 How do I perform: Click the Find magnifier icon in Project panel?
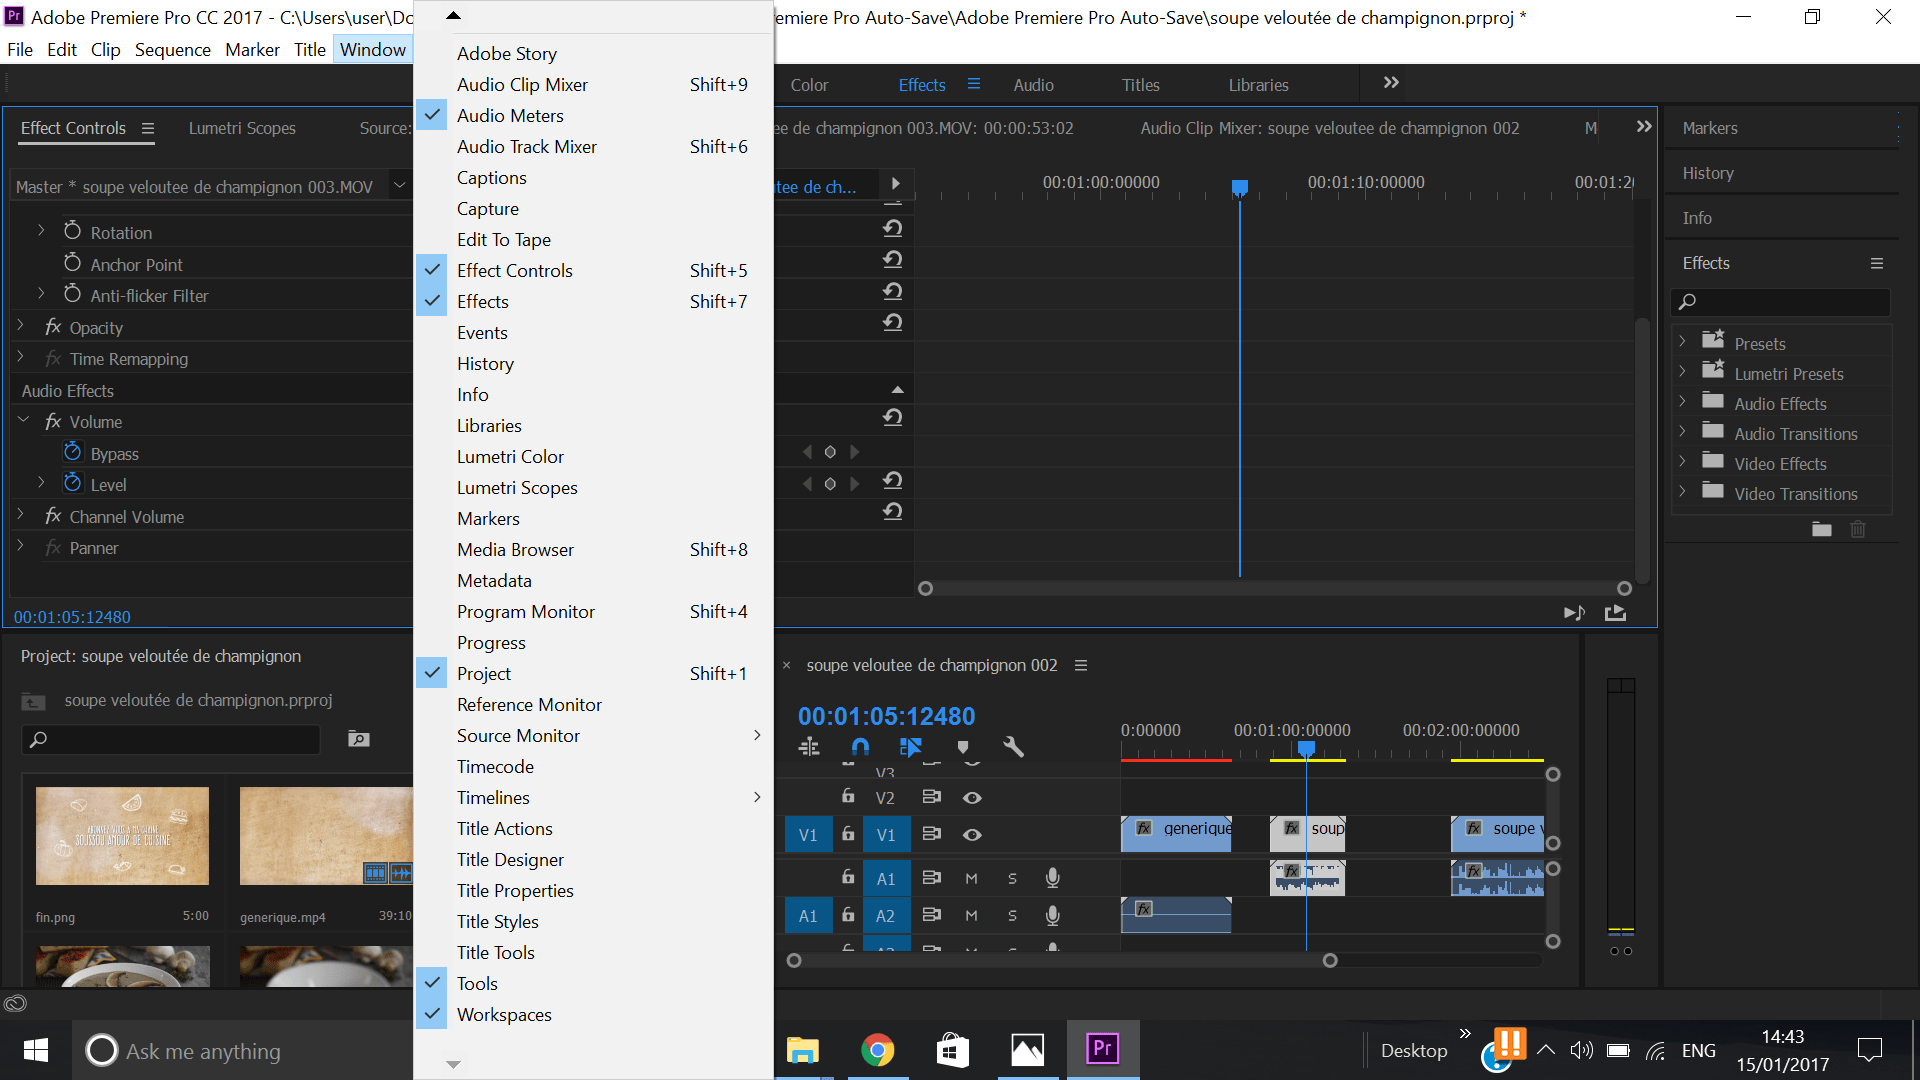pyautogui.click(x=358, y=739)
